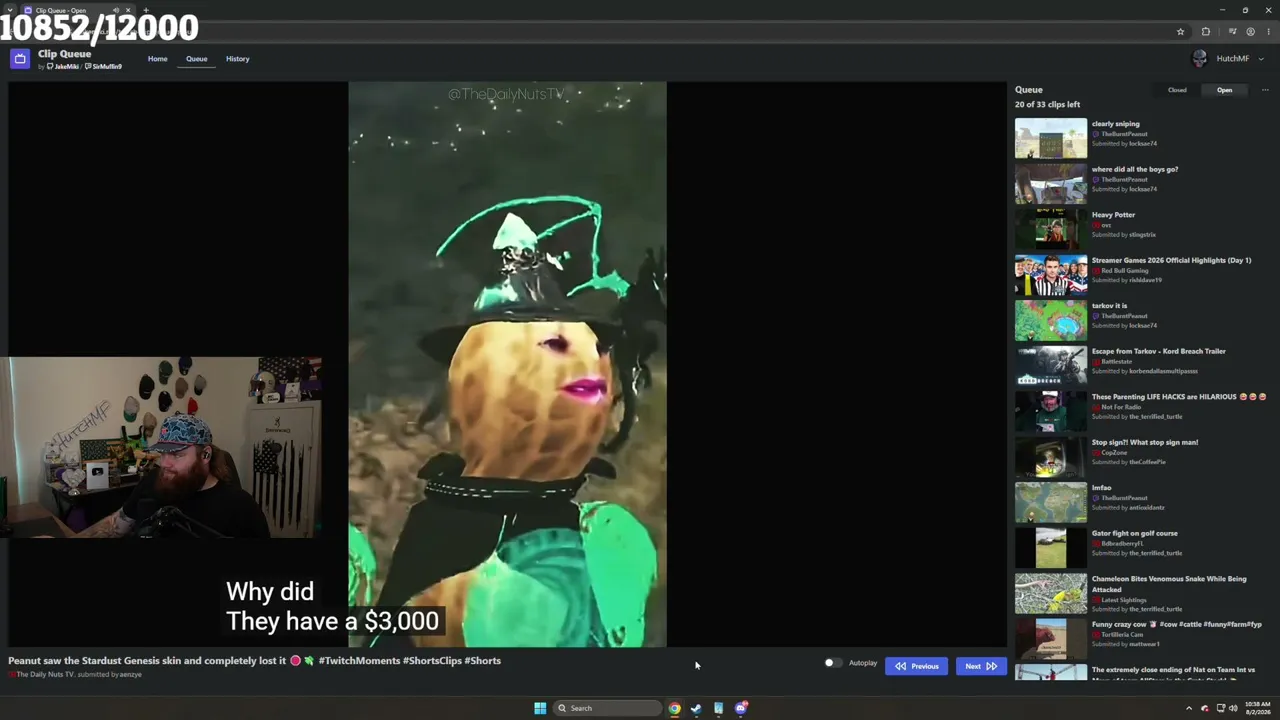The image size is (1280, 720).
Task: Open Steam from the taskbar
Action: click(697, 708)
